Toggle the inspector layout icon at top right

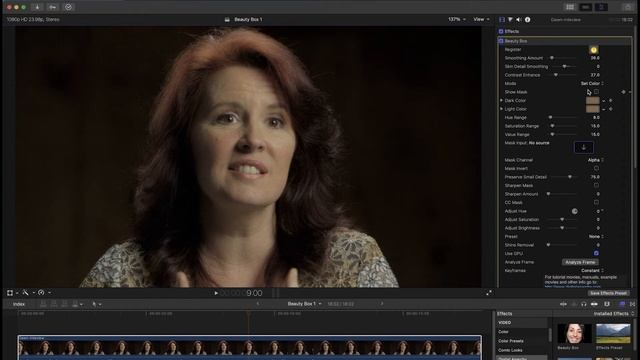601,7
